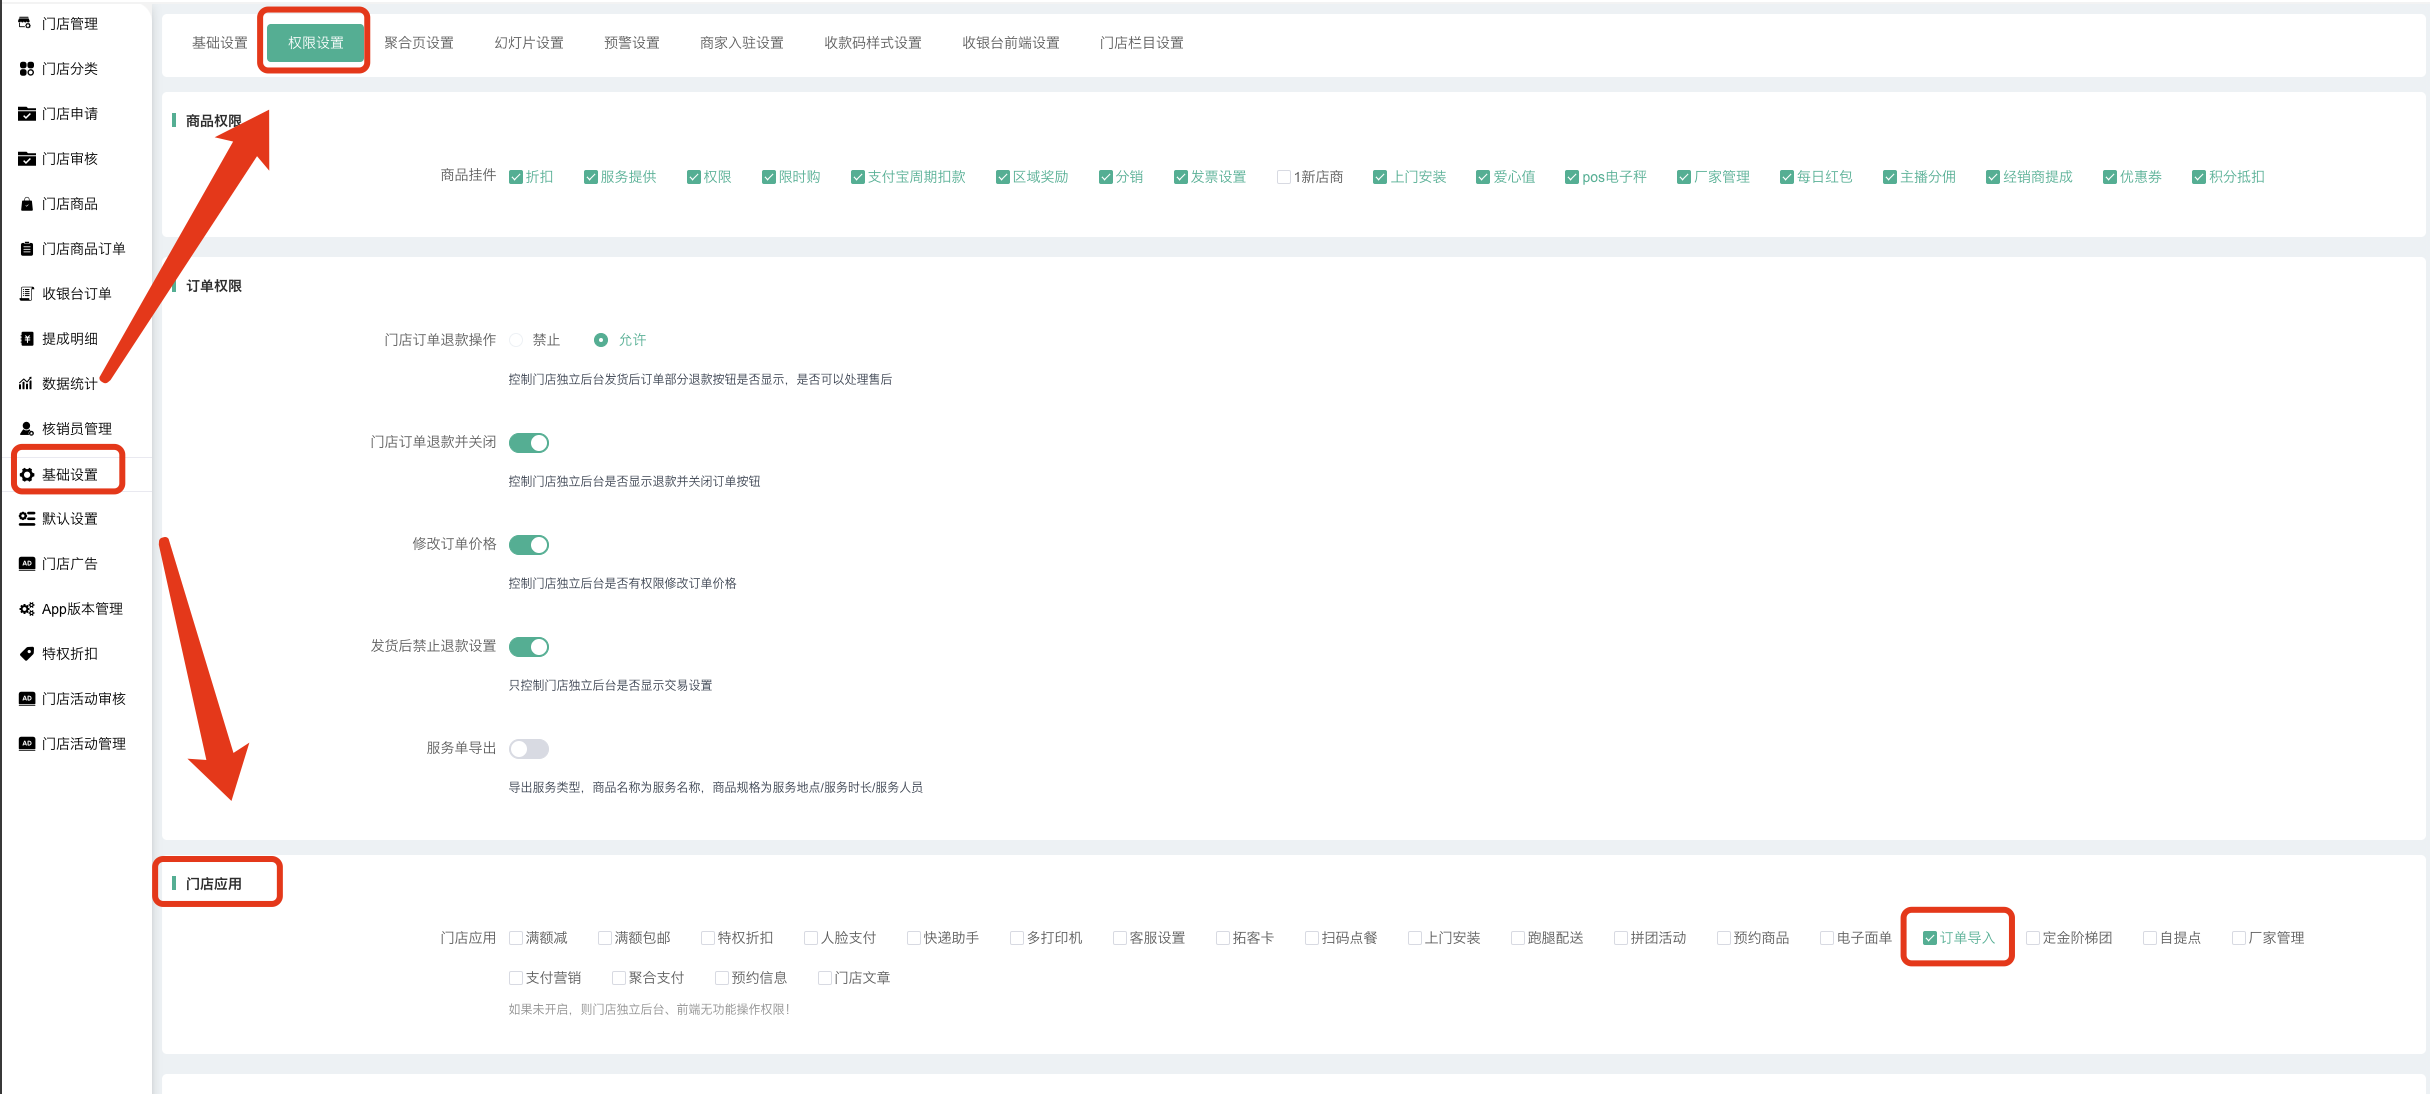The image size is (2430, 1094).
Task: Select the 禁止 refund radio option
Action: pos(516,340)
